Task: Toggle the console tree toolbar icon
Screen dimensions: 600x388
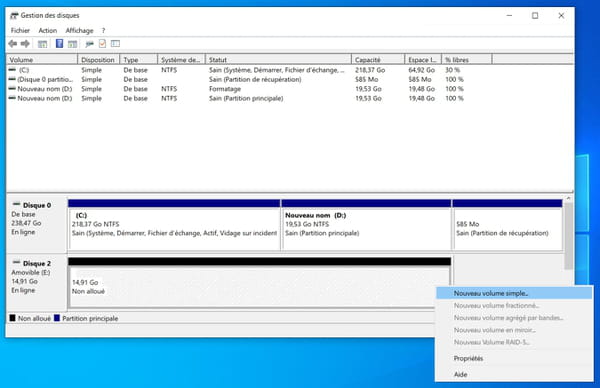Action: tap(42, 44)
